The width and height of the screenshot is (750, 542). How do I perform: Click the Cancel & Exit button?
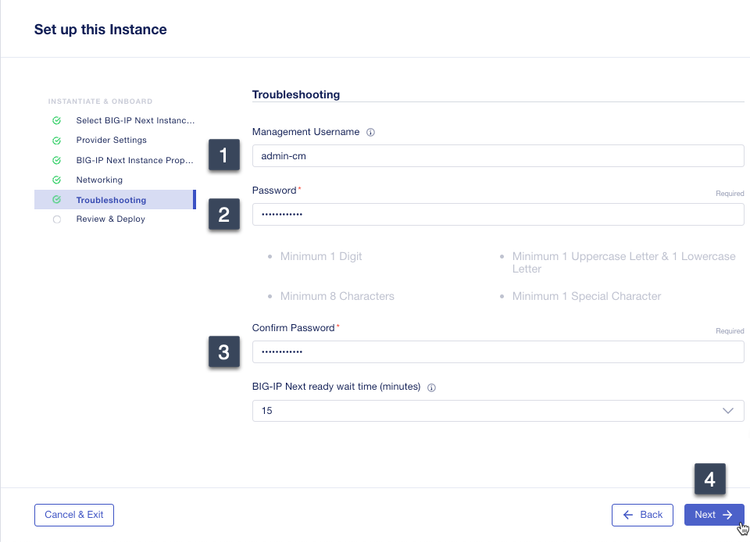tap(74, 515)
